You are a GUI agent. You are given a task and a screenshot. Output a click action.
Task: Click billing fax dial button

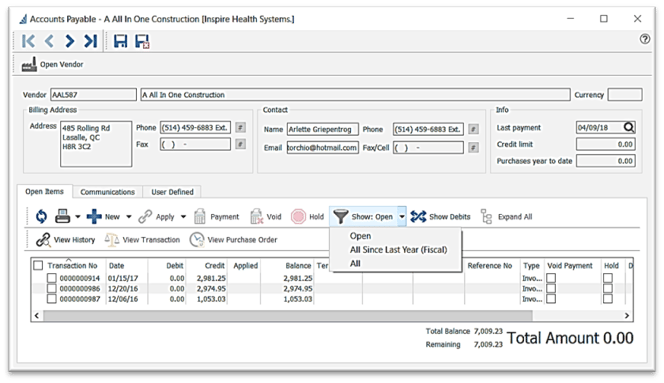(241, 144)
